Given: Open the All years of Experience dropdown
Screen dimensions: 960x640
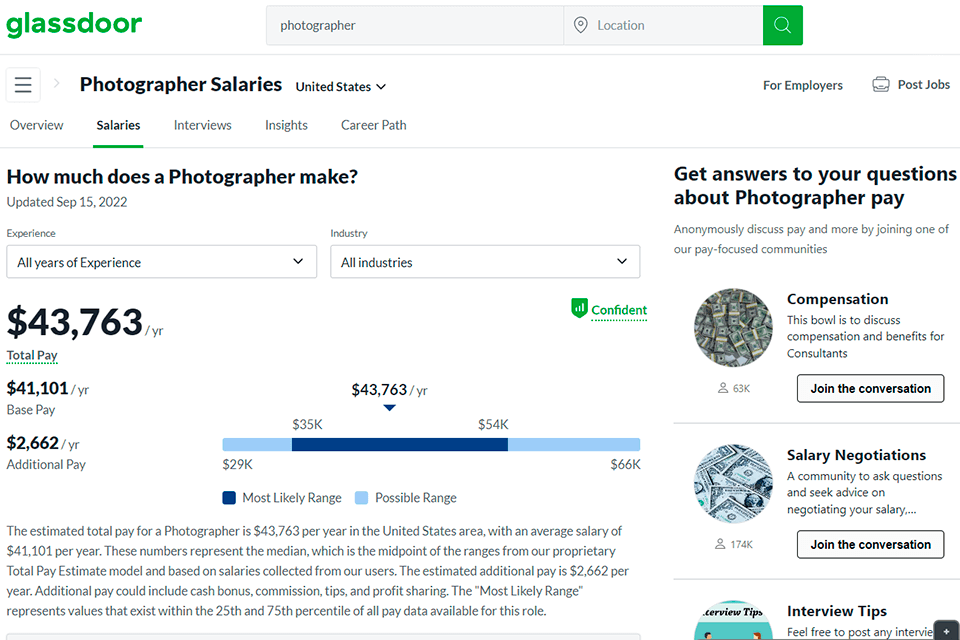Looking at the screenshot, I should pyautogui.click(x=161, y=261).
